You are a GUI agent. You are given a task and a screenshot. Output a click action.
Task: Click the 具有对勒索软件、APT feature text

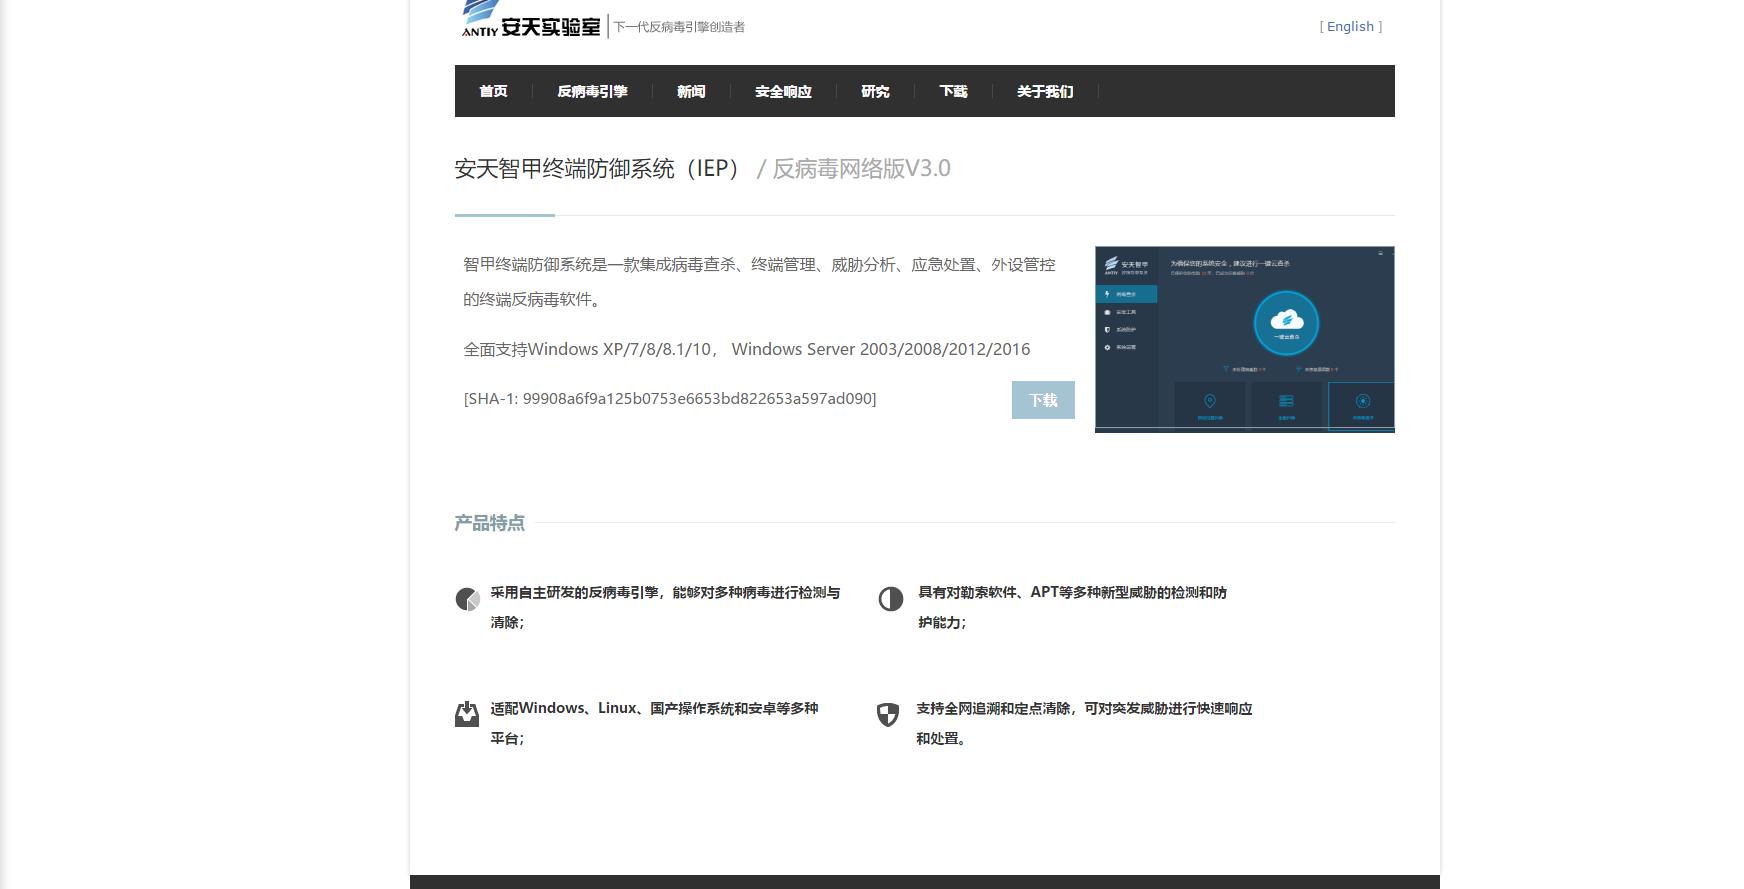(x=1072, y=607)
